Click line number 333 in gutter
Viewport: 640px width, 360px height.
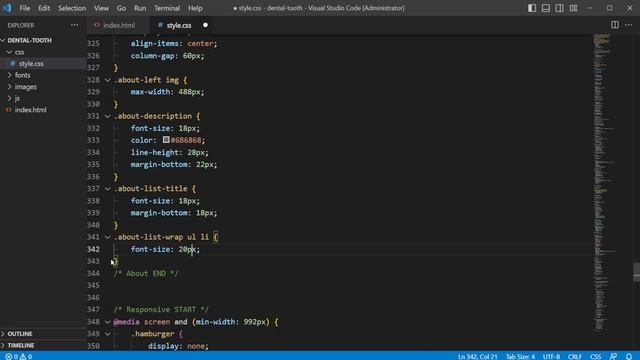[93, 140]
